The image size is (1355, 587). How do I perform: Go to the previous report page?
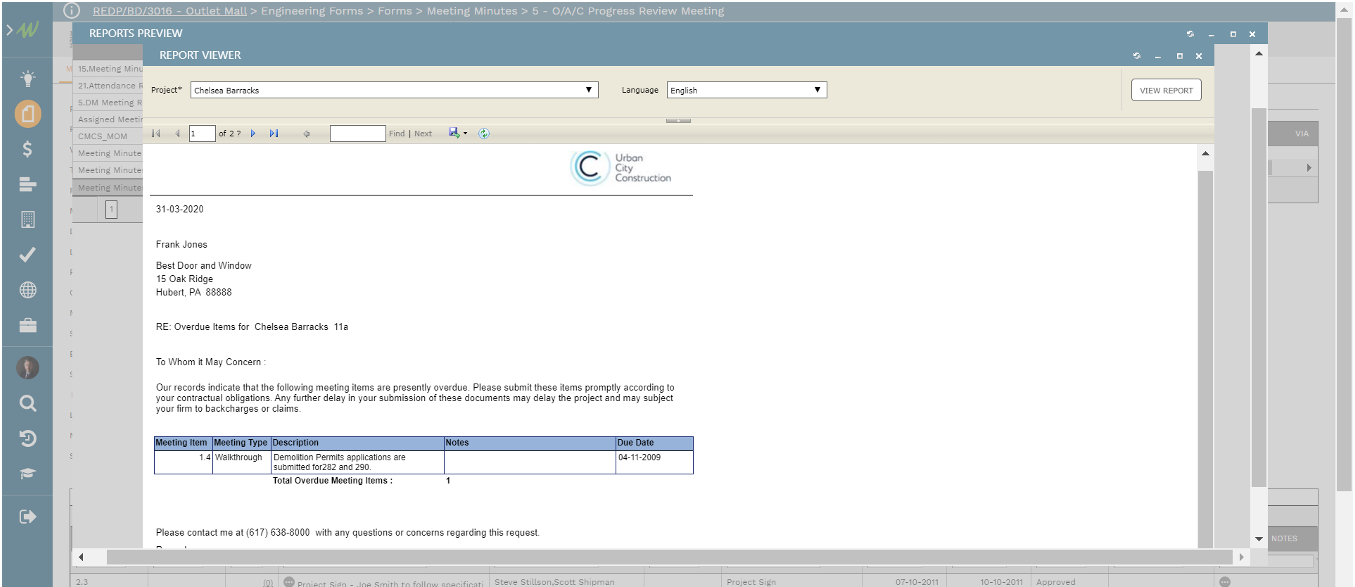click(177, 133)
